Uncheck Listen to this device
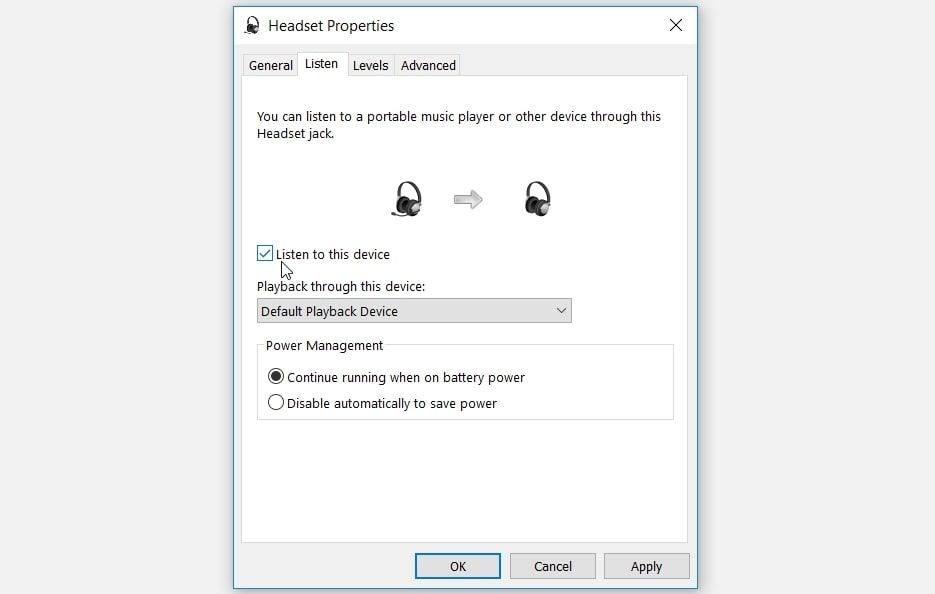Viewport: 935px width, 594px height. 265,253
